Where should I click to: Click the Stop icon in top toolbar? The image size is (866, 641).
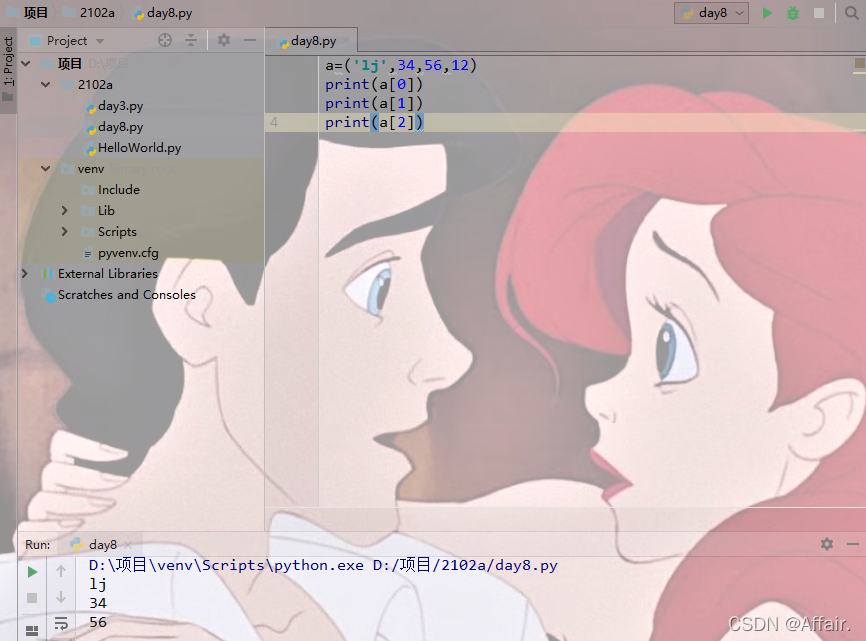819,13
